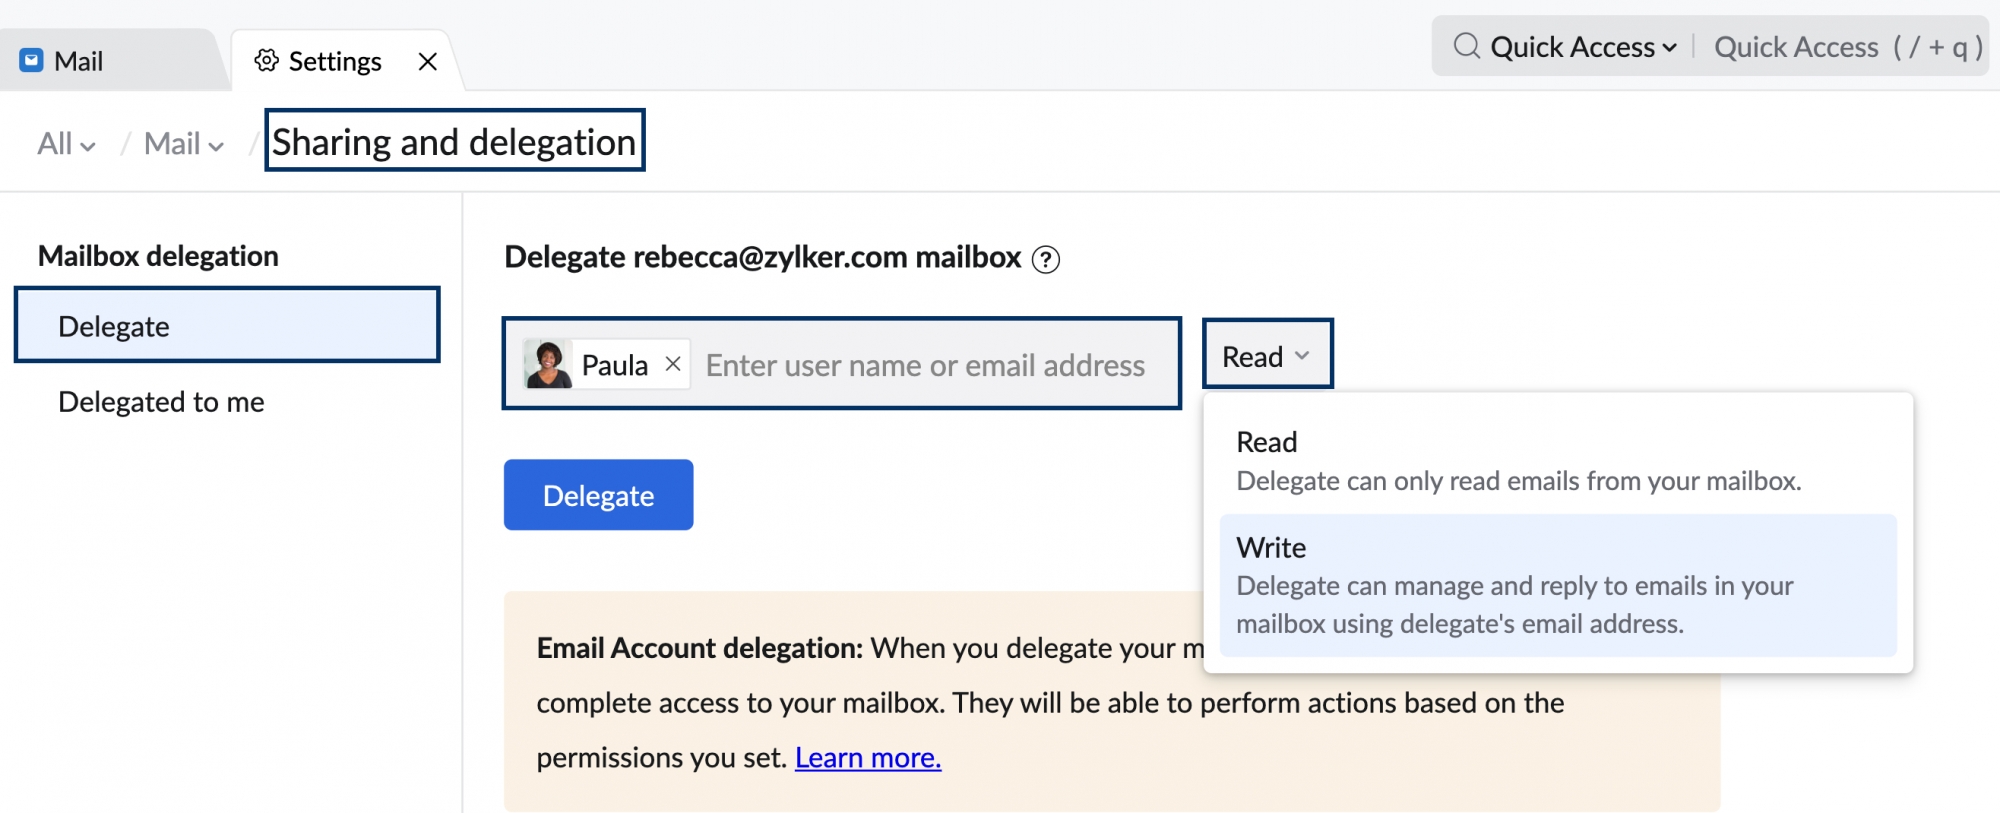Image resolution: width=2000 pixels, height=813 pixels.
Task: Click the Mail app envelope icon
Action: tap(32, 61)
